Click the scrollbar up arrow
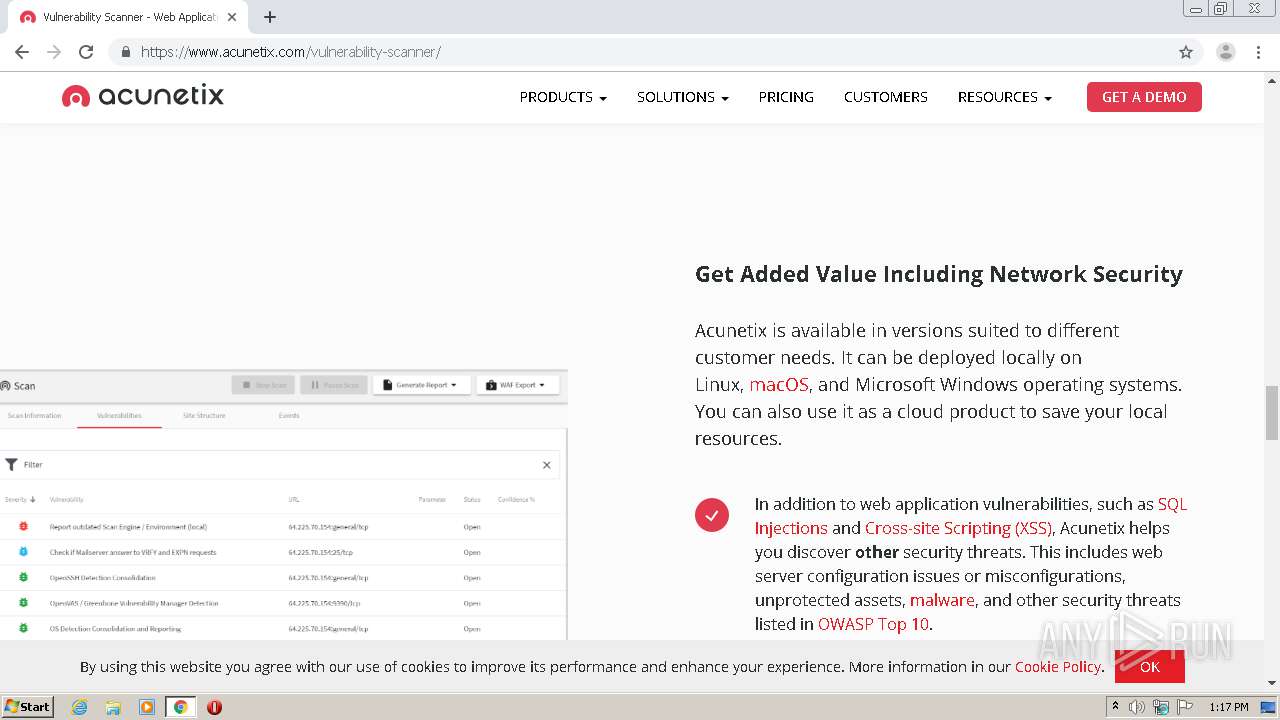Image resolution: width=1280 pixels, height=720 pixels. tap(1272, 79)
